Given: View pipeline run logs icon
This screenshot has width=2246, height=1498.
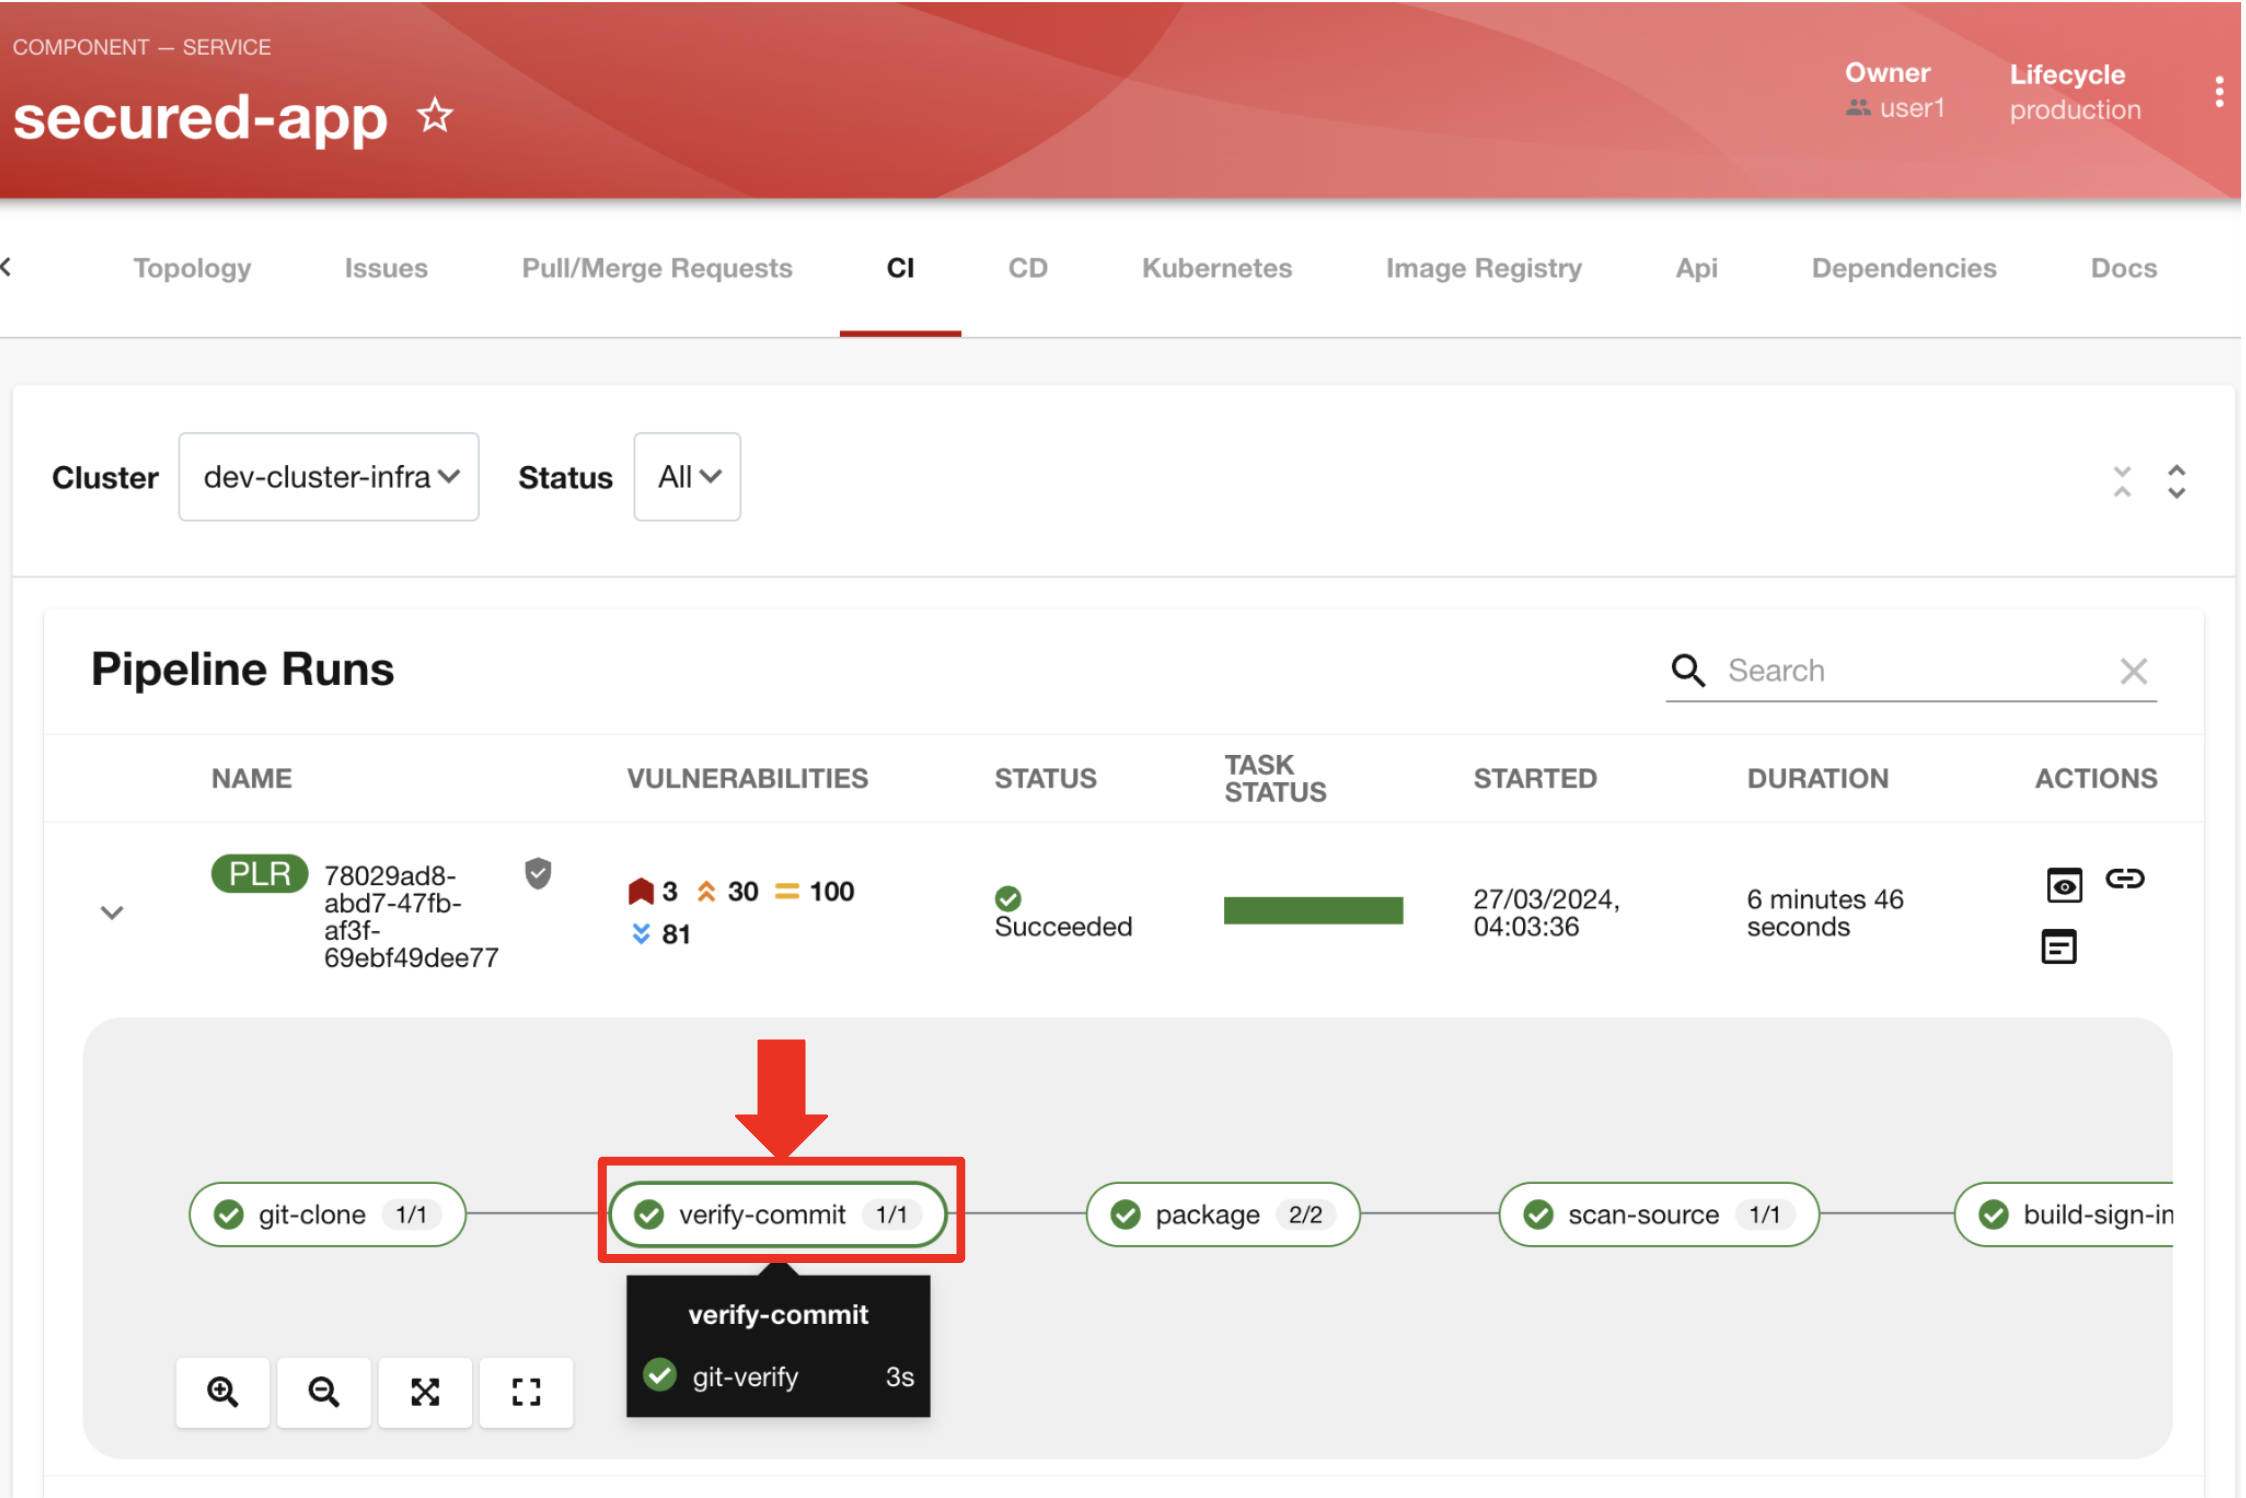Looking at the screenshot, I should (x=2058, y=946).
